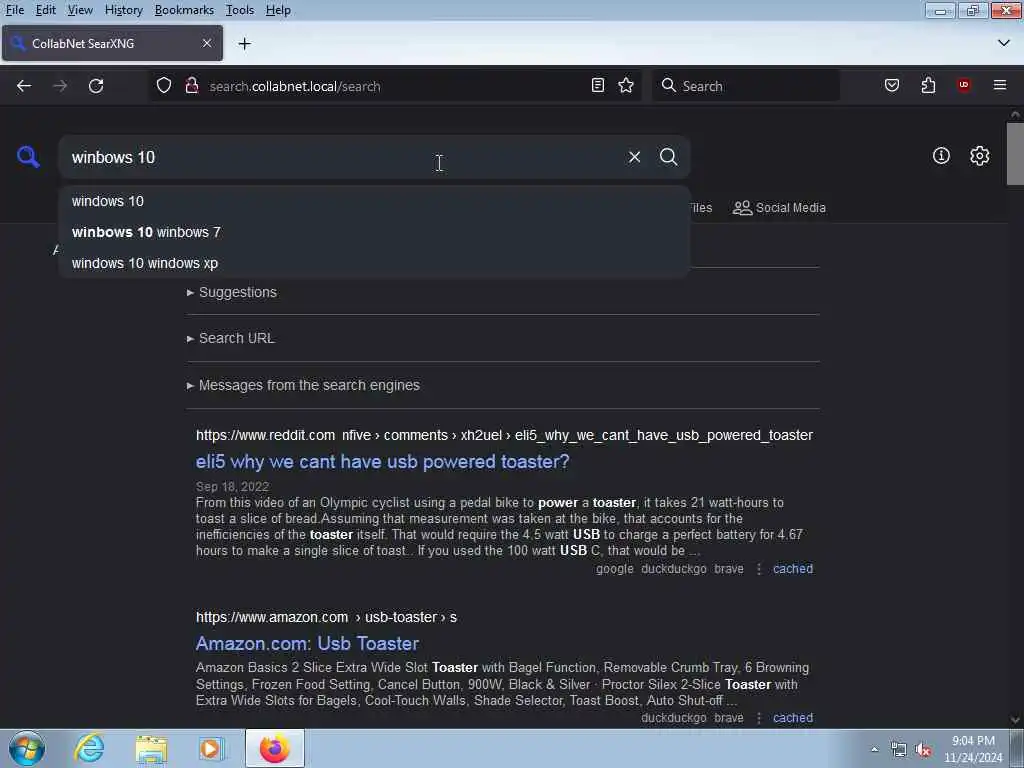This screenshot has width=1024, height=768.
Task: View site security lock info icon
Action: point(192,86)
